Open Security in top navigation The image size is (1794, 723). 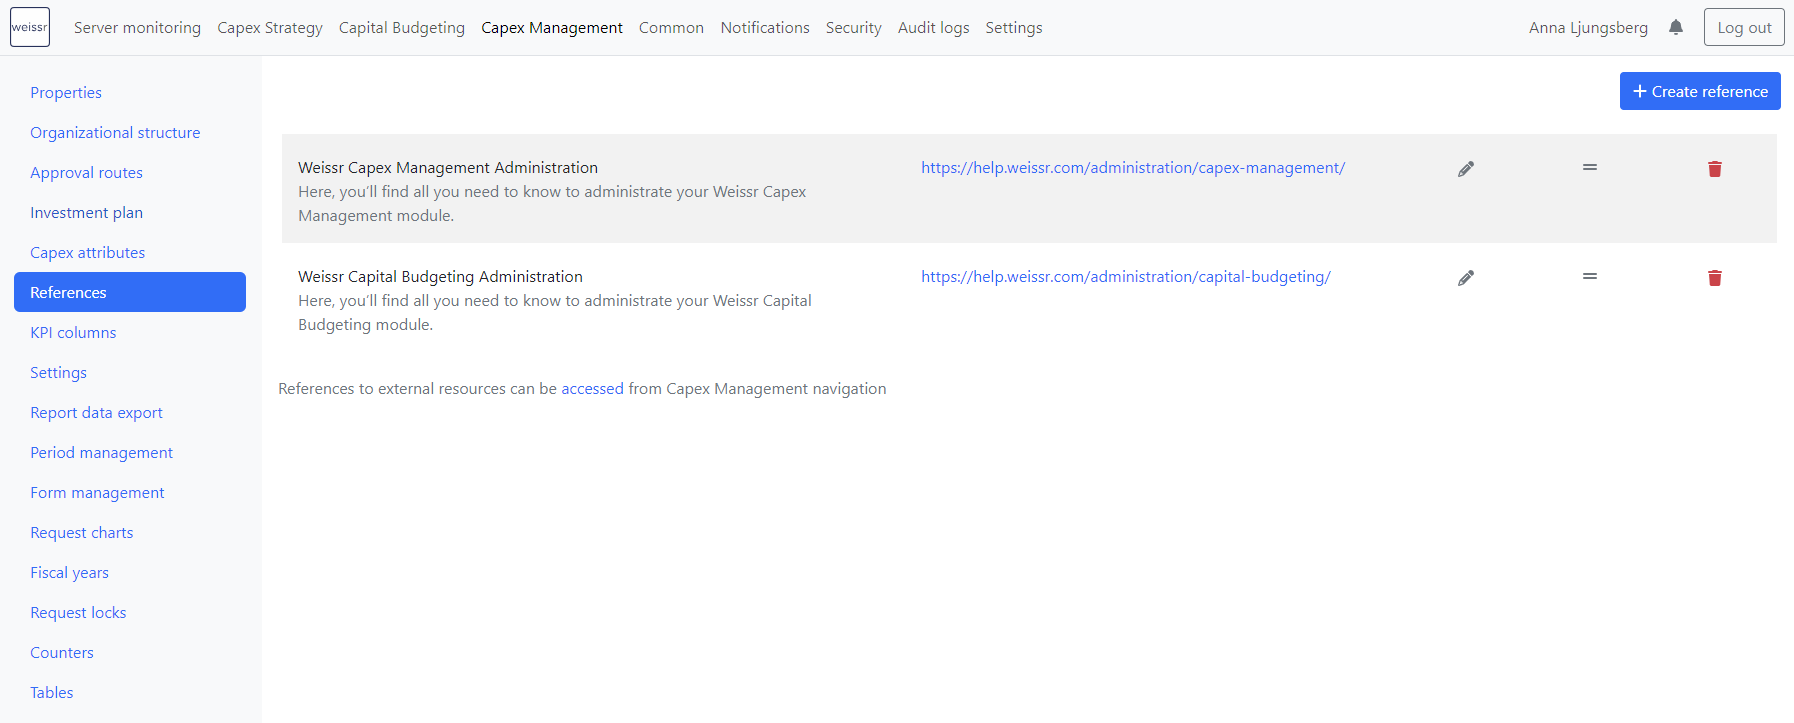point(854,28)
